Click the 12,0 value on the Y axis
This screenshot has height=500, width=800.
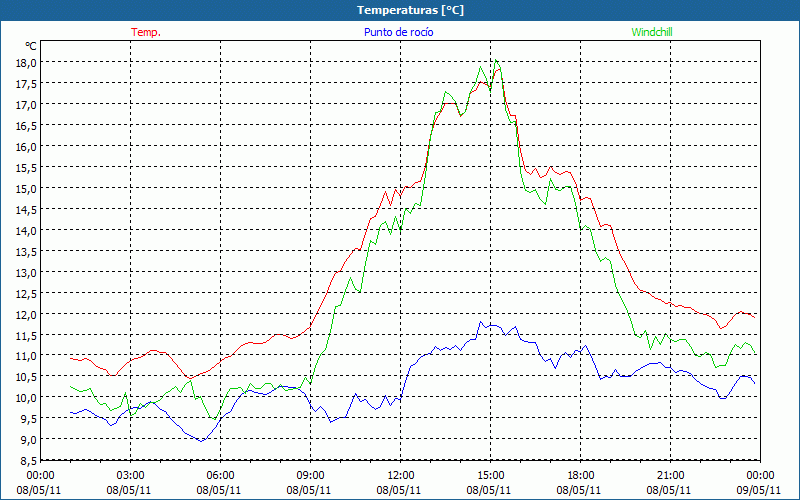pos(26,314)
